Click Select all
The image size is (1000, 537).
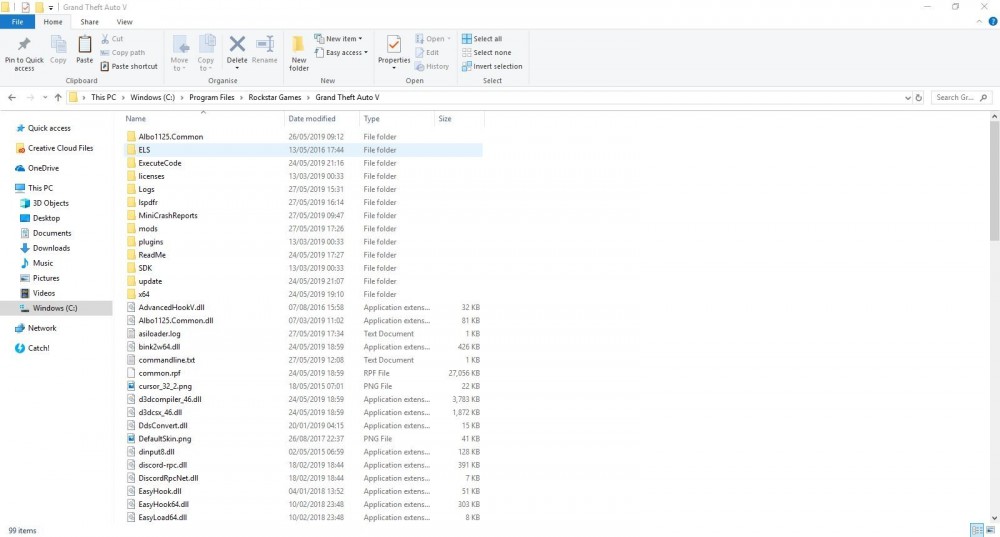[482, 39]
